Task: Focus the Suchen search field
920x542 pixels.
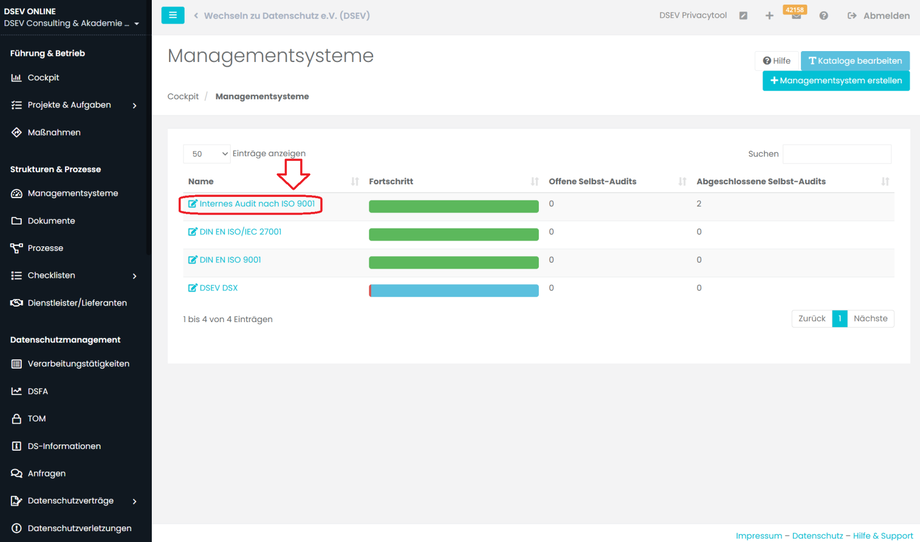Action: [837, 154]
